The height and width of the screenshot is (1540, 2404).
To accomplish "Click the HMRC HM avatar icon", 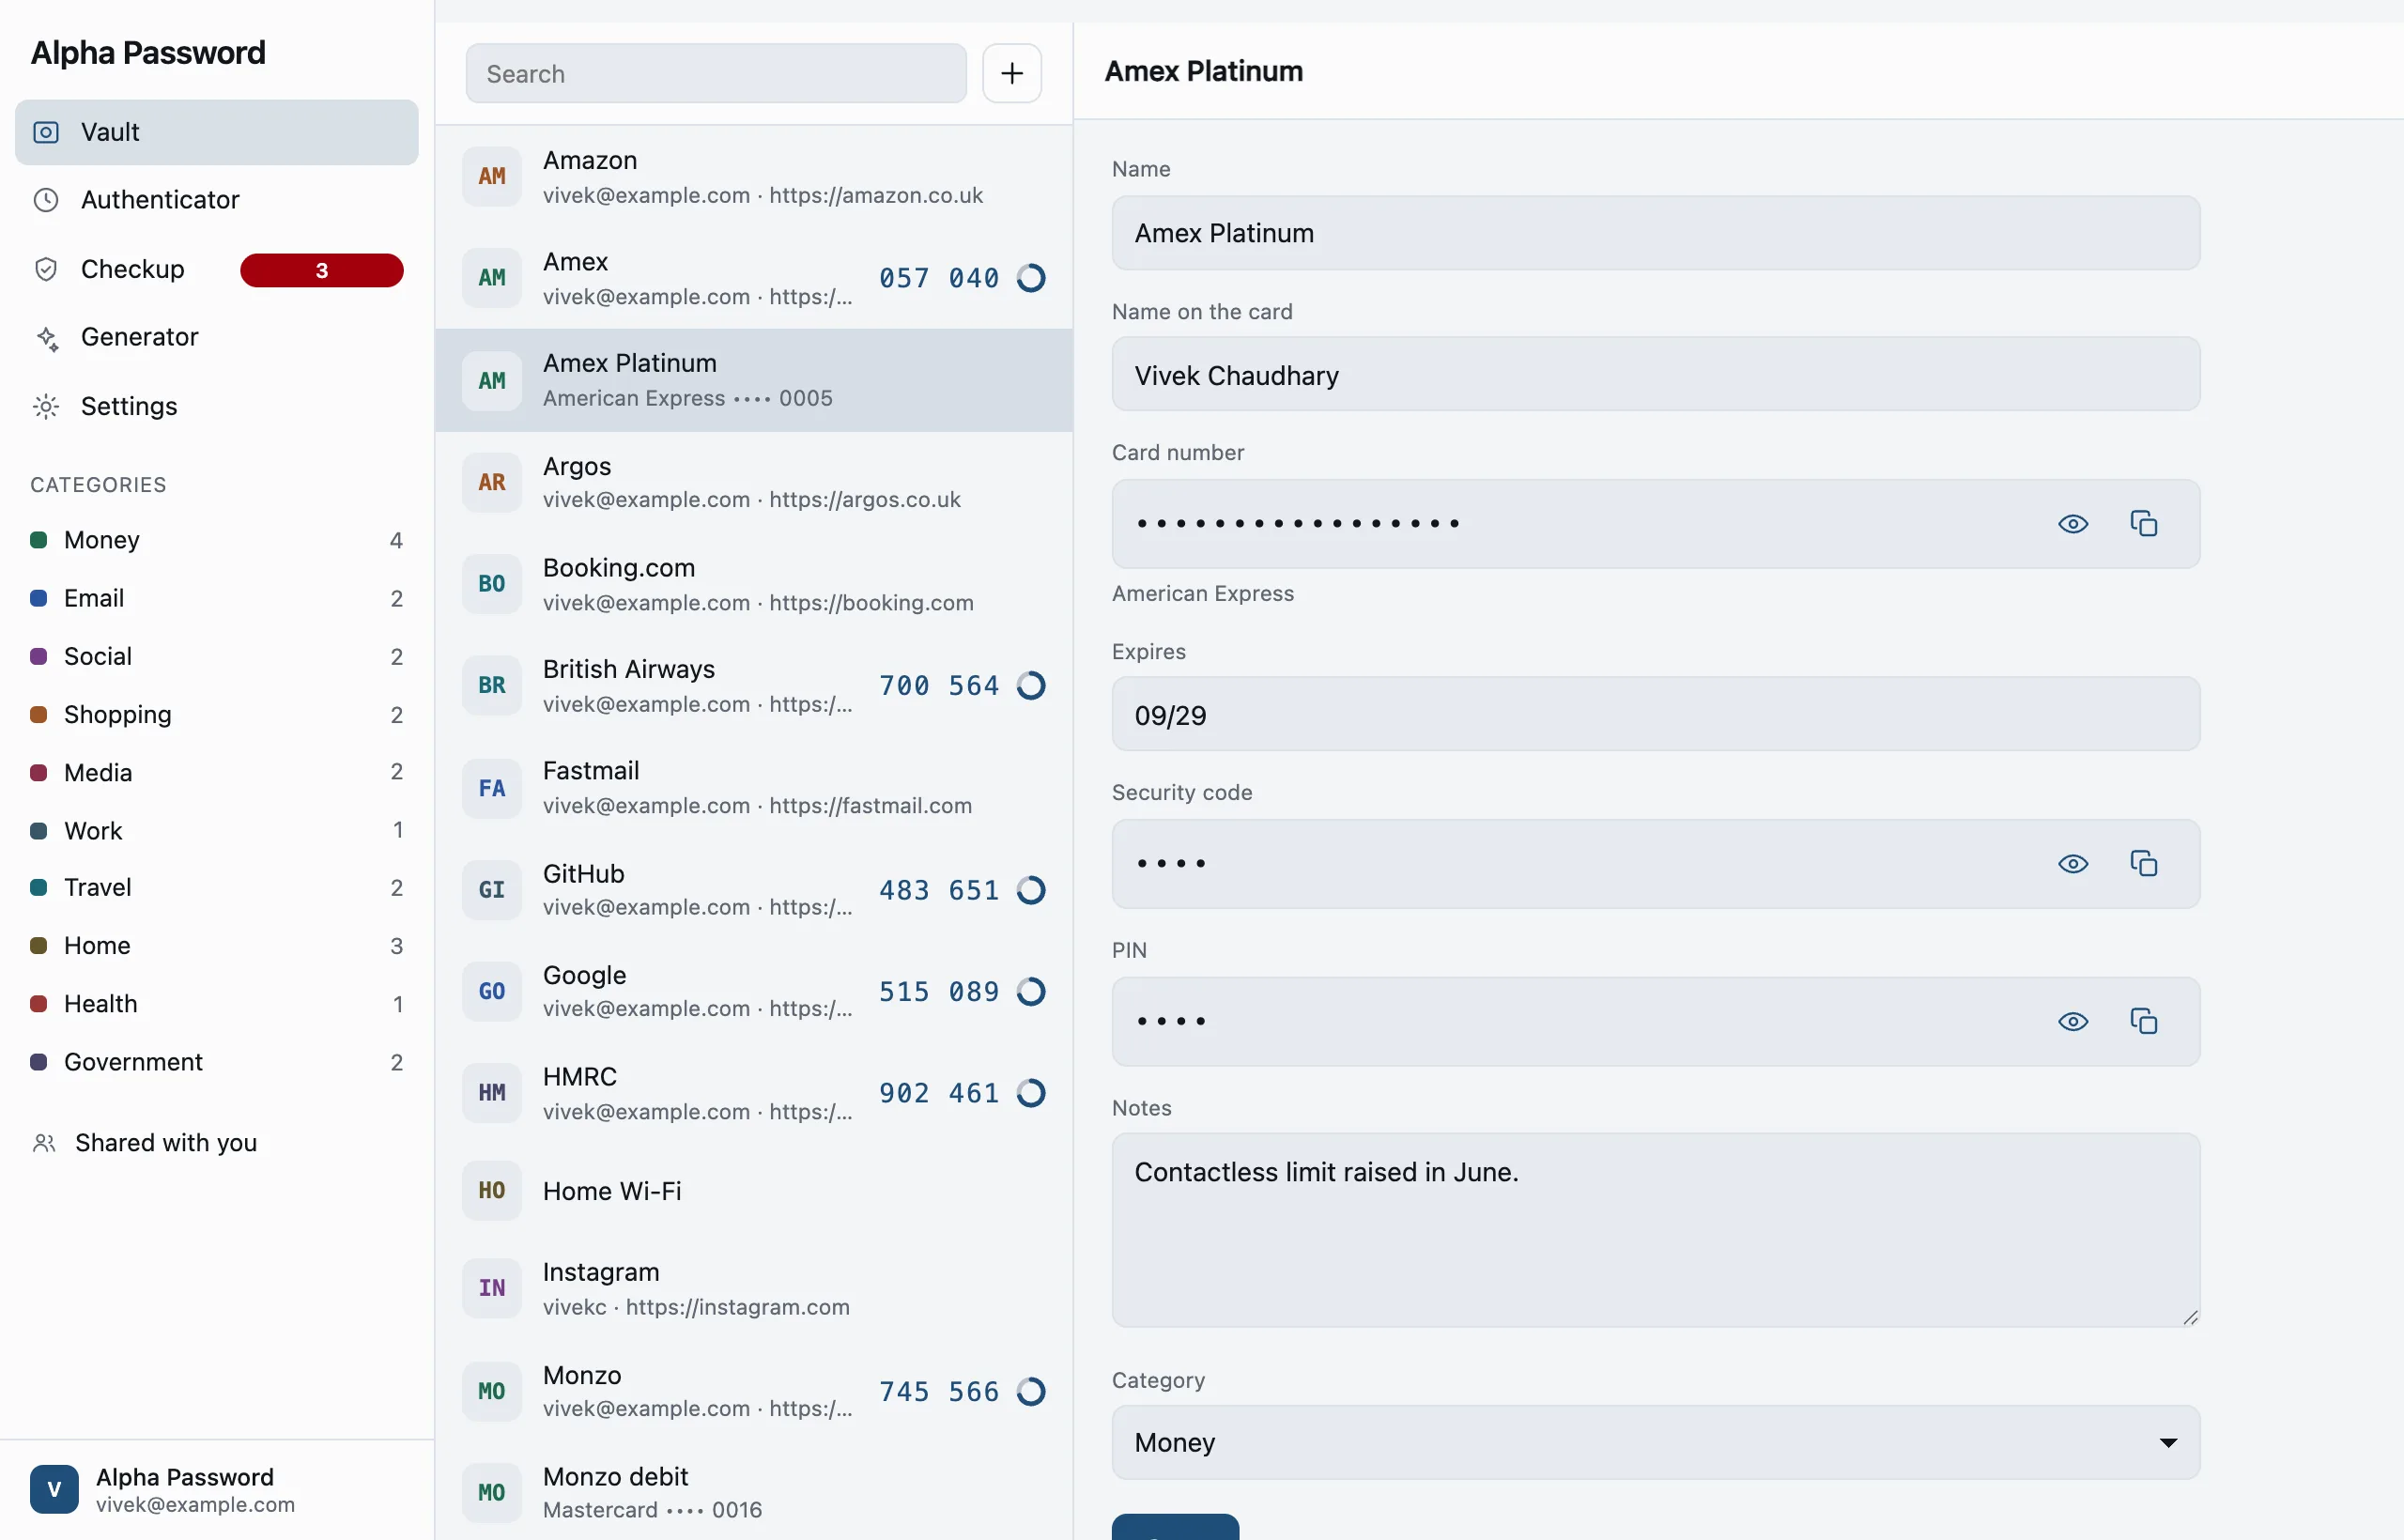I will (492, 1093).
